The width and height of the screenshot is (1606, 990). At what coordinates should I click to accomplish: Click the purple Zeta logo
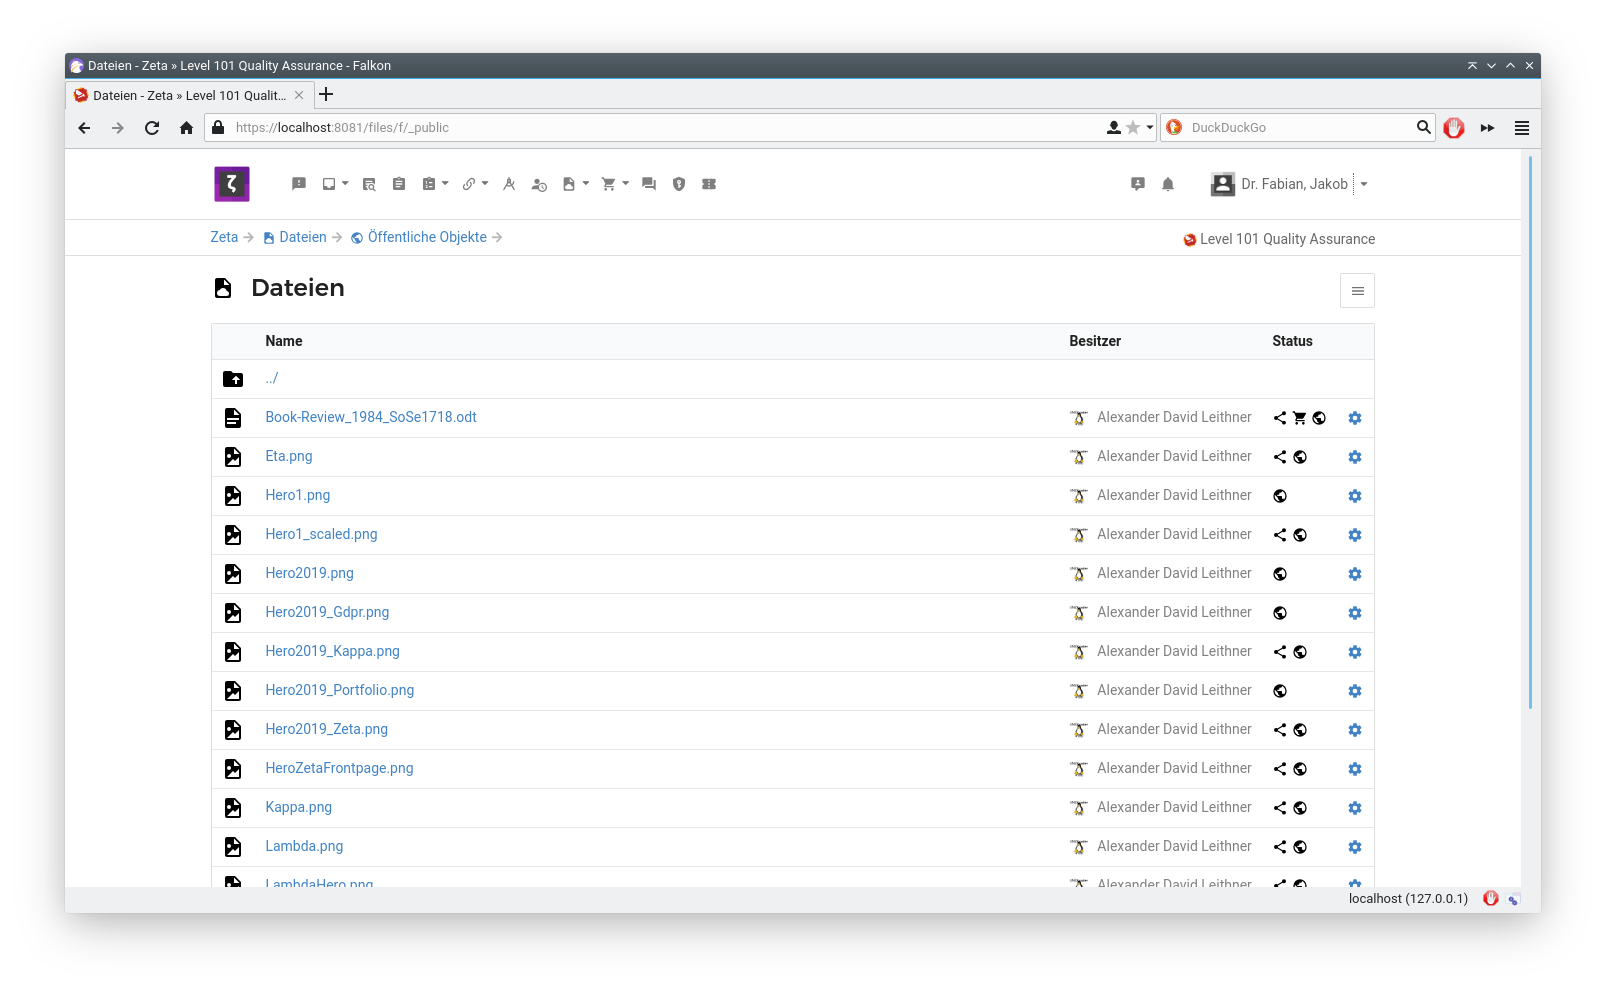click(232, 184)
